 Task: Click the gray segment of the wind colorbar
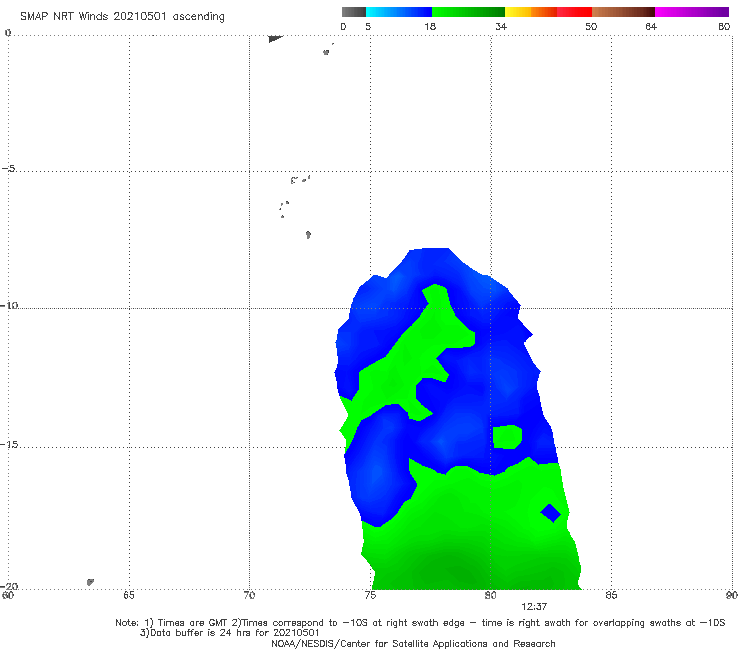point(353,12)
